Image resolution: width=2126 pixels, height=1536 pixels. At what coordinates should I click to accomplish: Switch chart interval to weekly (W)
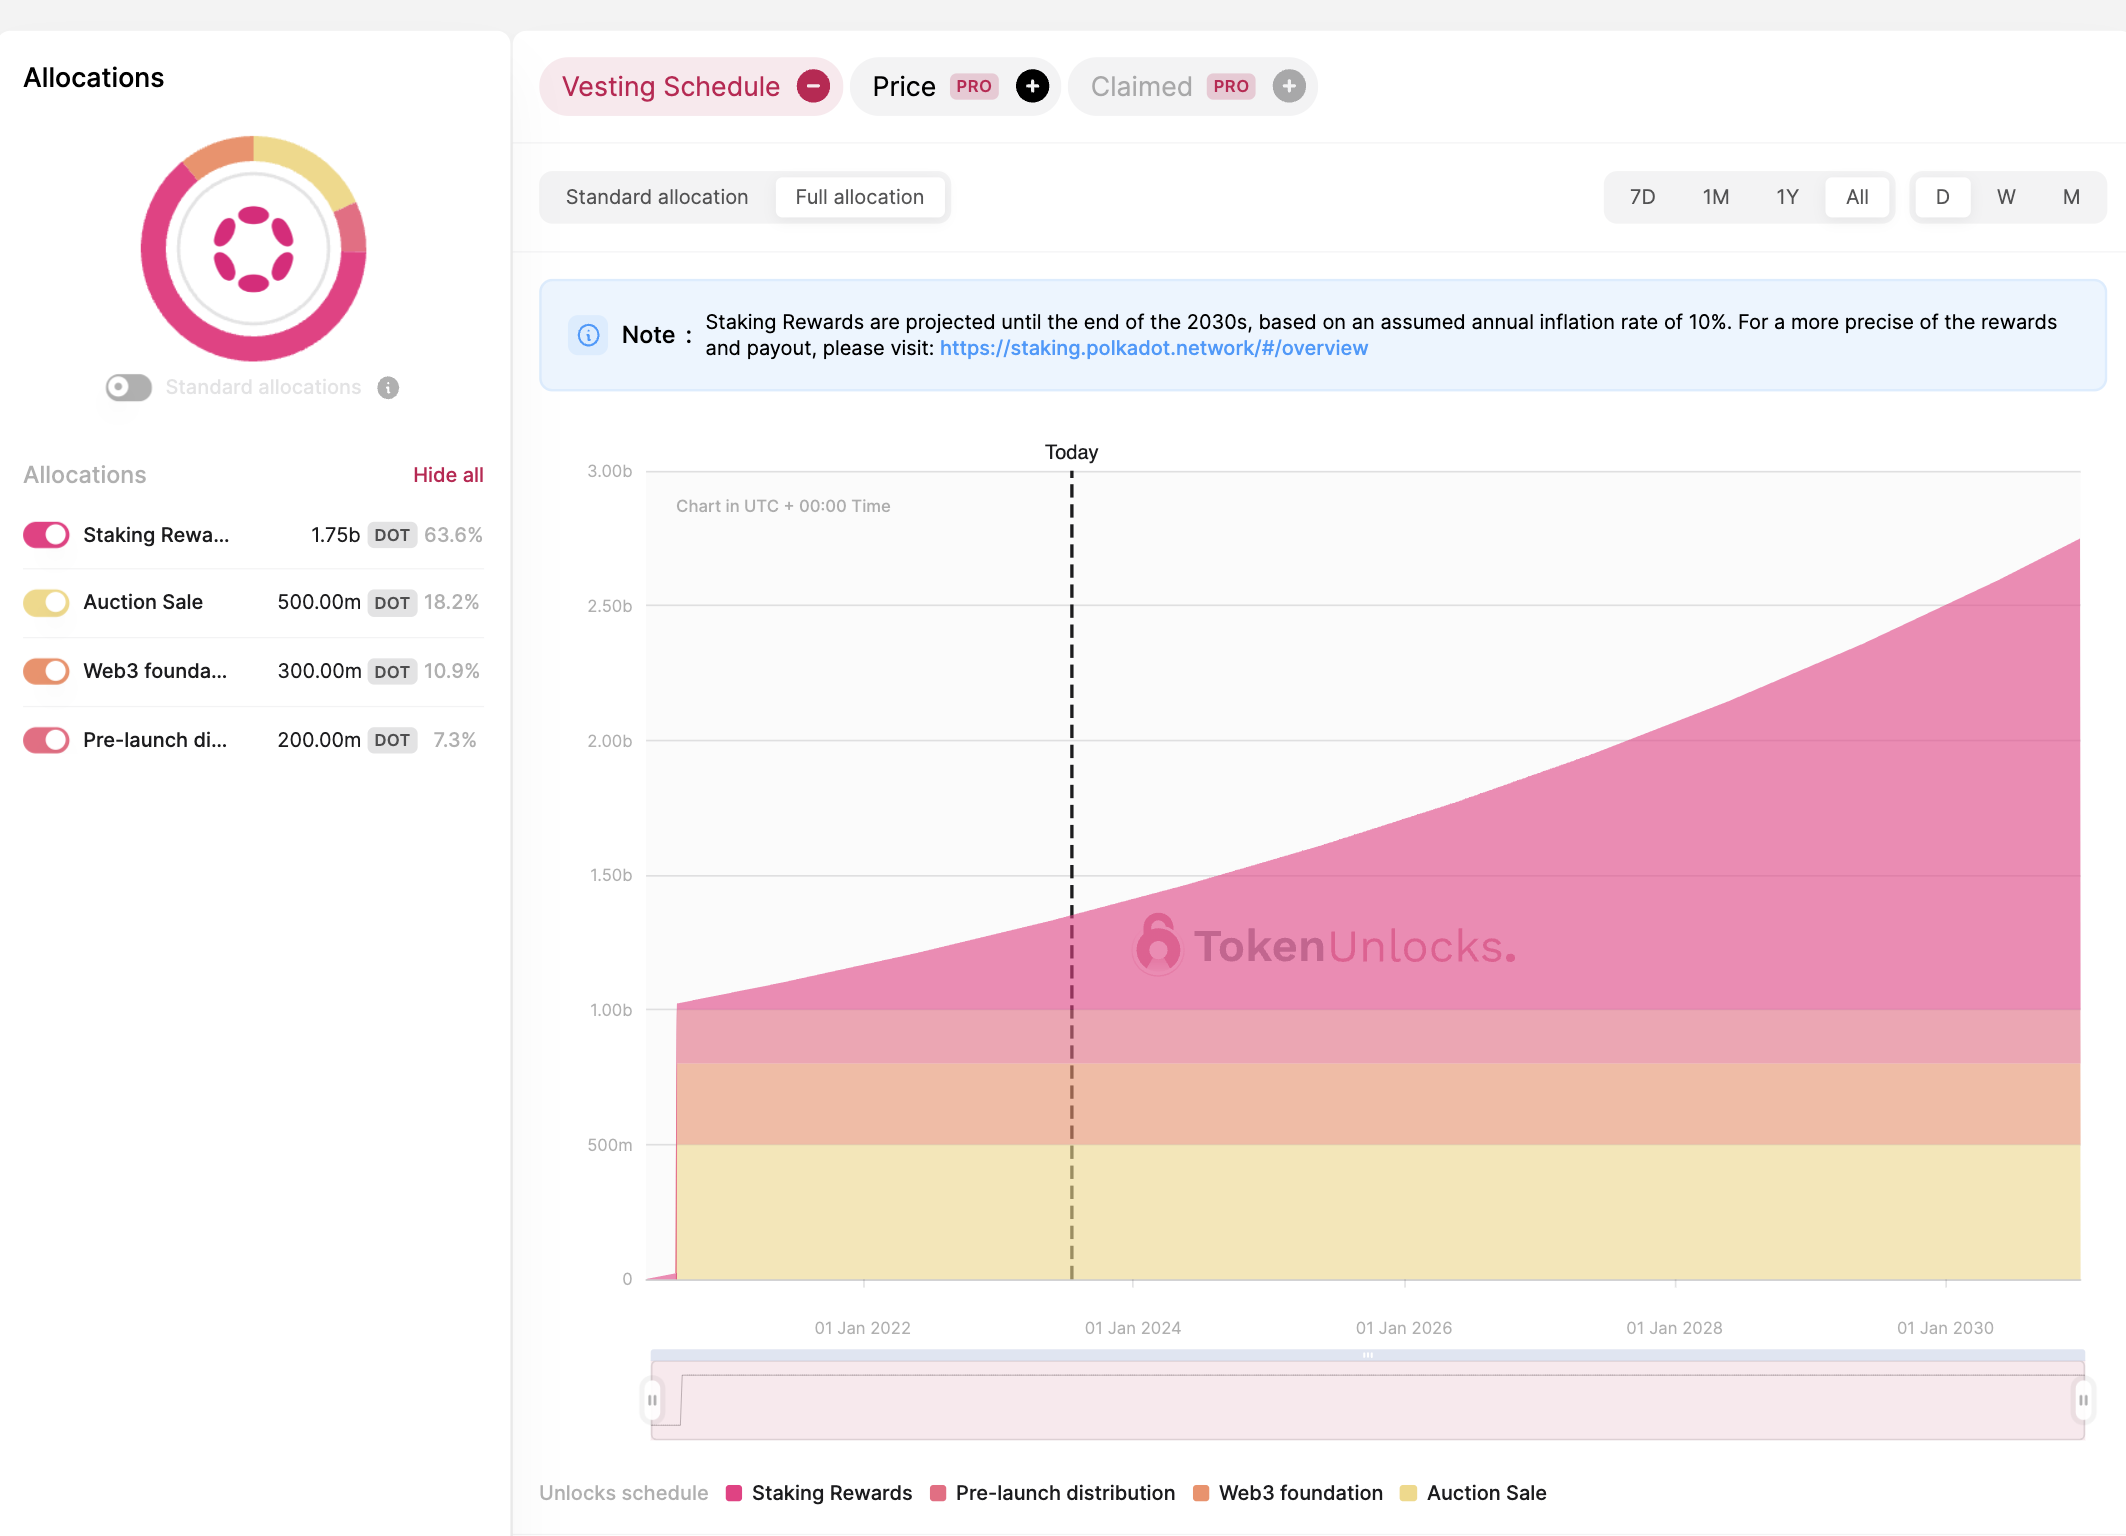point(2006,197)
